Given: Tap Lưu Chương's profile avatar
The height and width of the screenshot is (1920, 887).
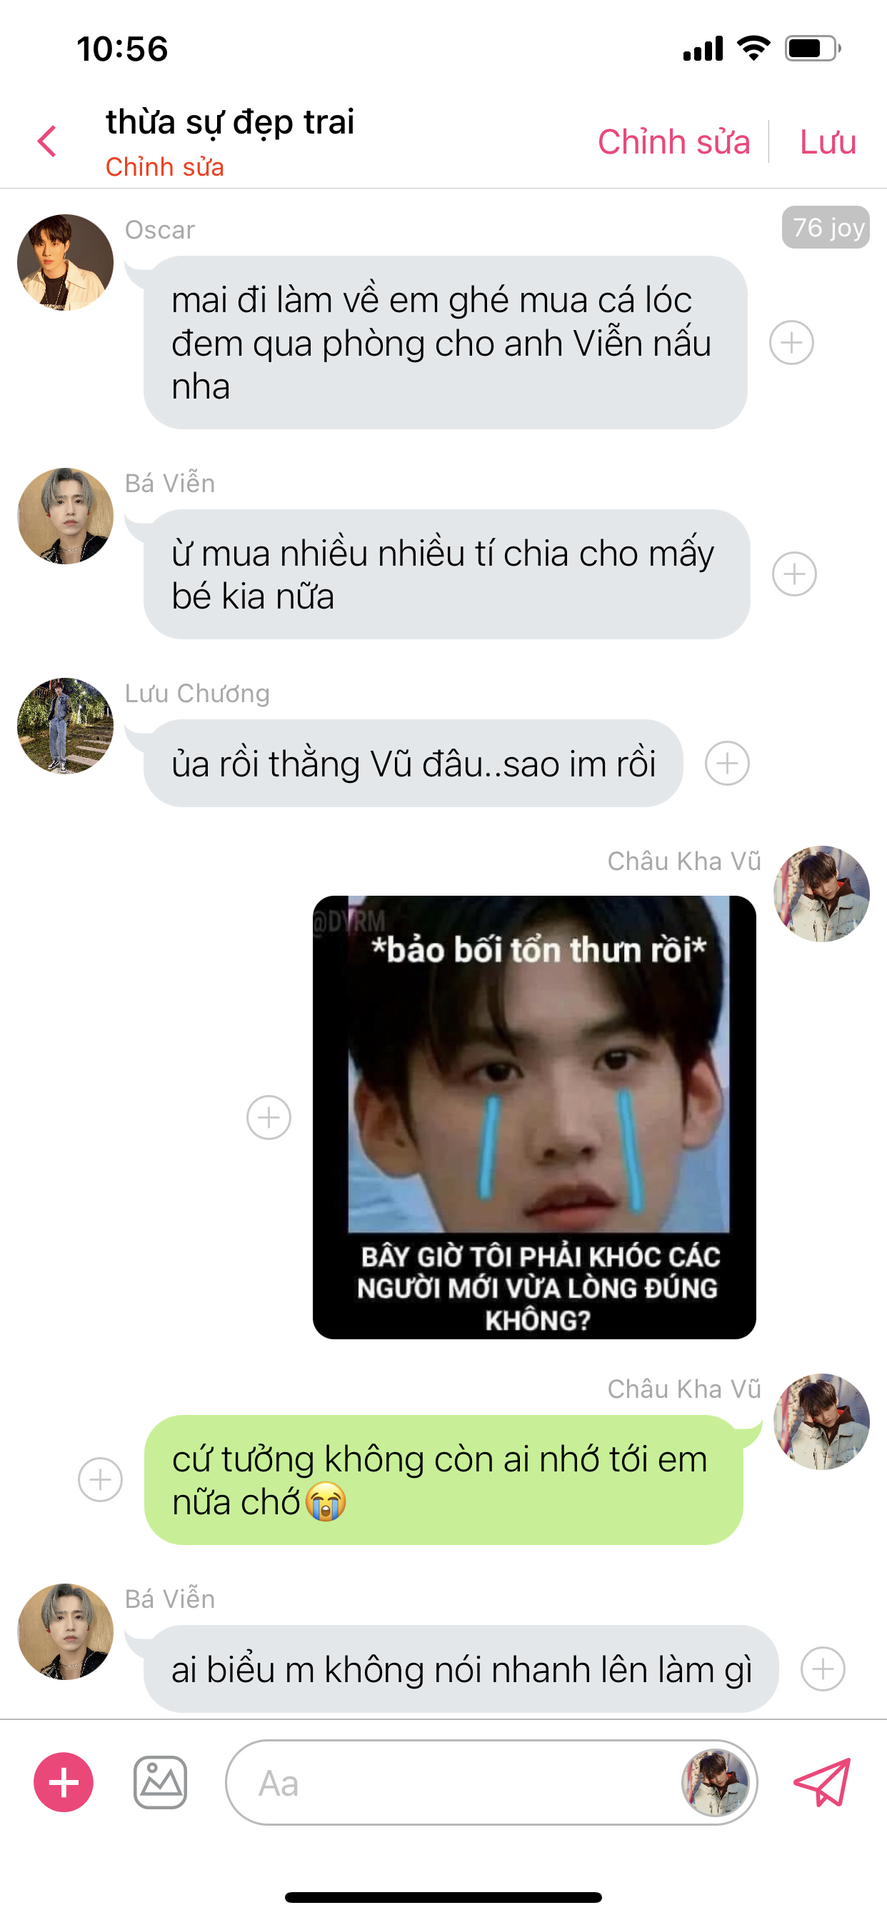Looking at the screenshot, I should 65,726.
